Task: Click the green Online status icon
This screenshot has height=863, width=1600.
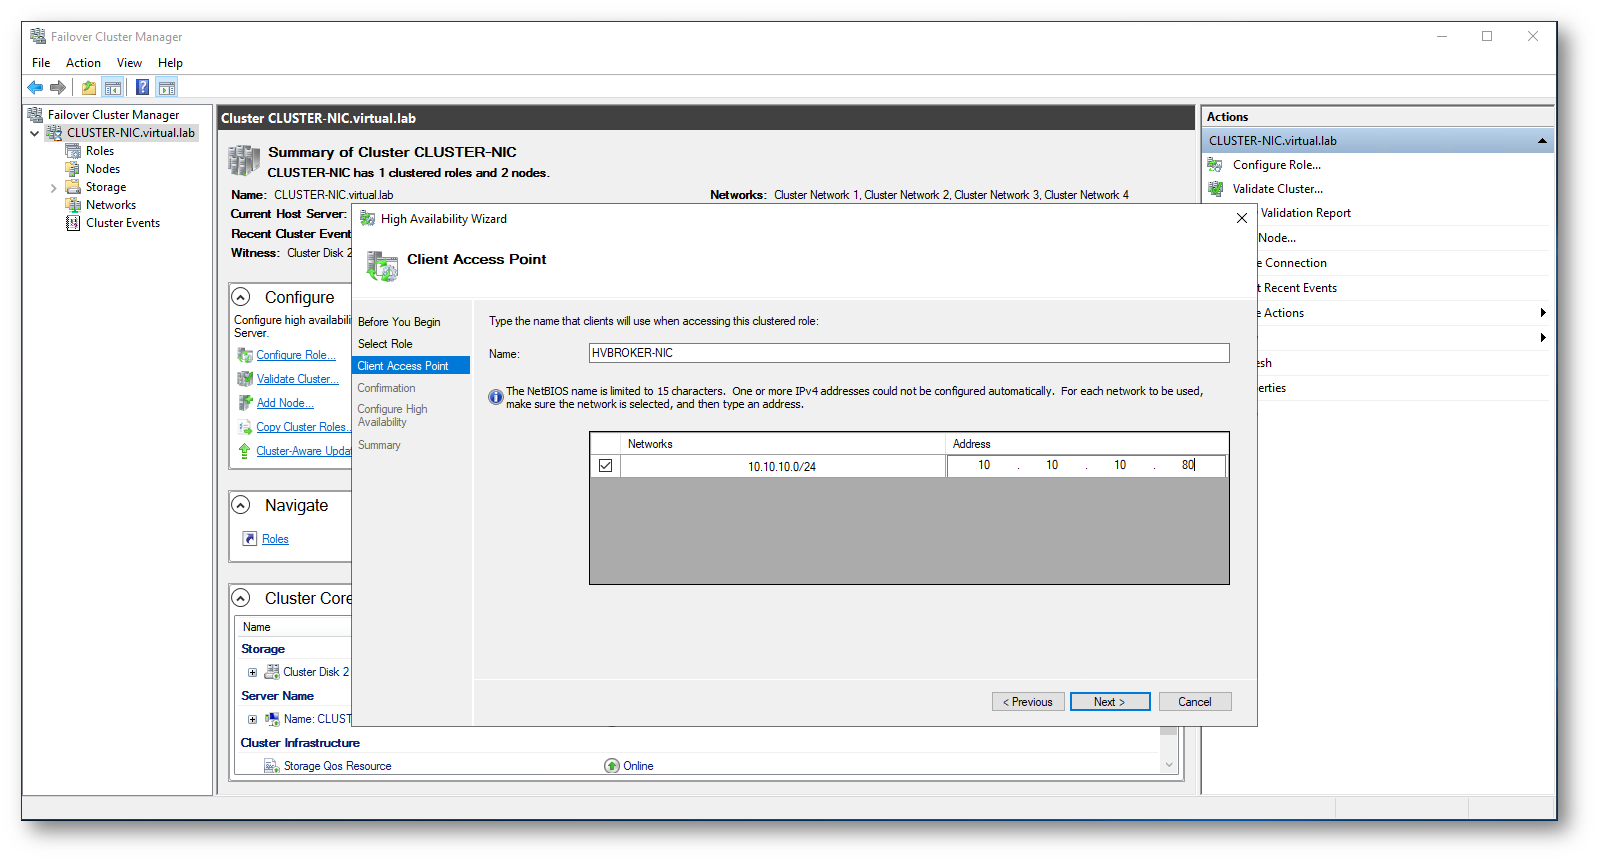Action: 612,766
